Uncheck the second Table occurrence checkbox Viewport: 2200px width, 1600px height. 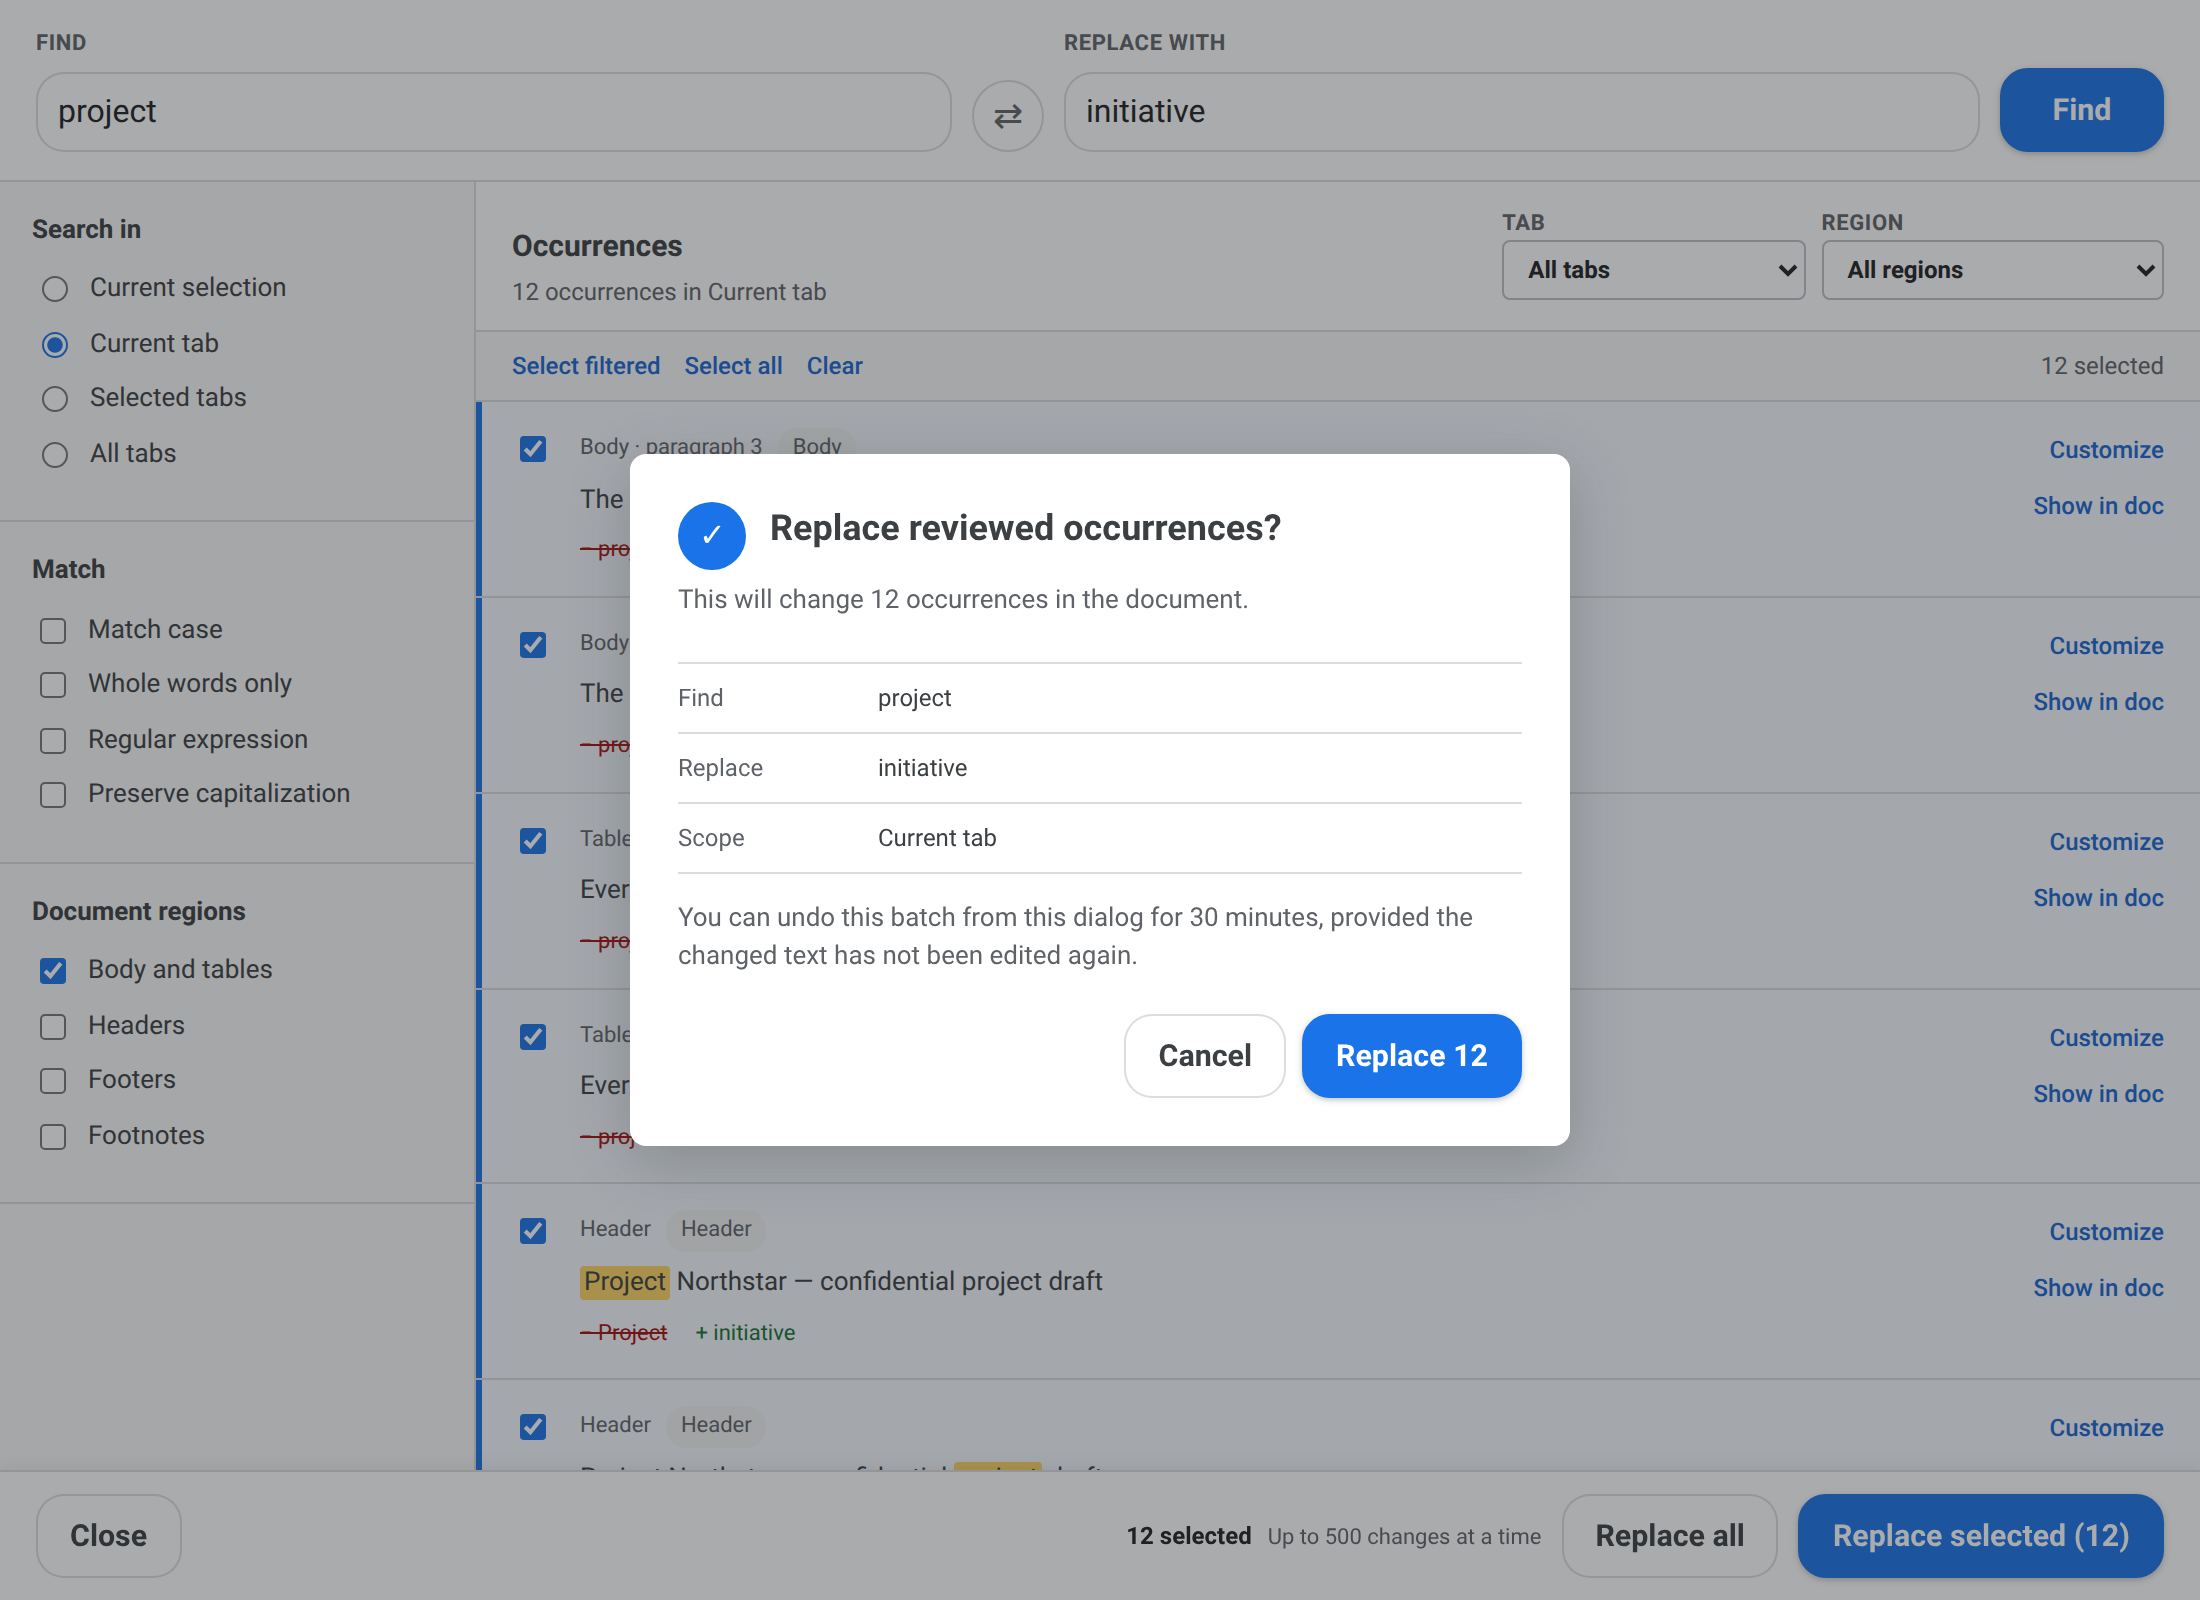[x=533, y=1037]
